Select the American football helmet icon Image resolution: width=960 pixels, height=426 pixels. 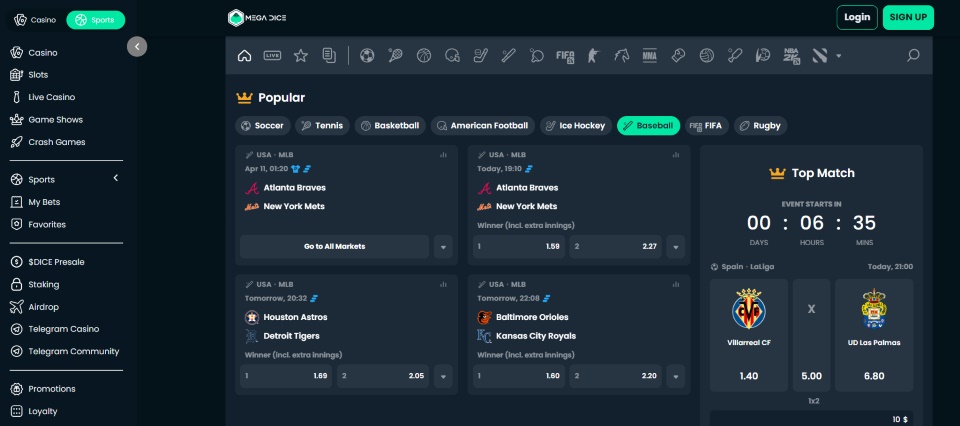click(452, 56)
